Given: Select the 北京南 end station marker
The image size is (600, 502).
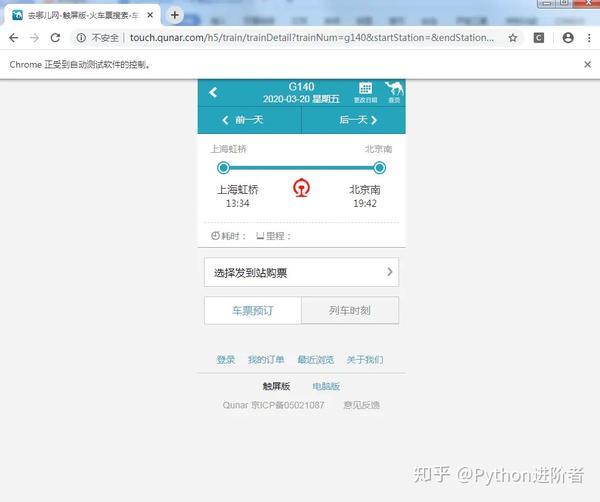Looking at the screenshot, I should pyautogui.click(x=379, y=168).
